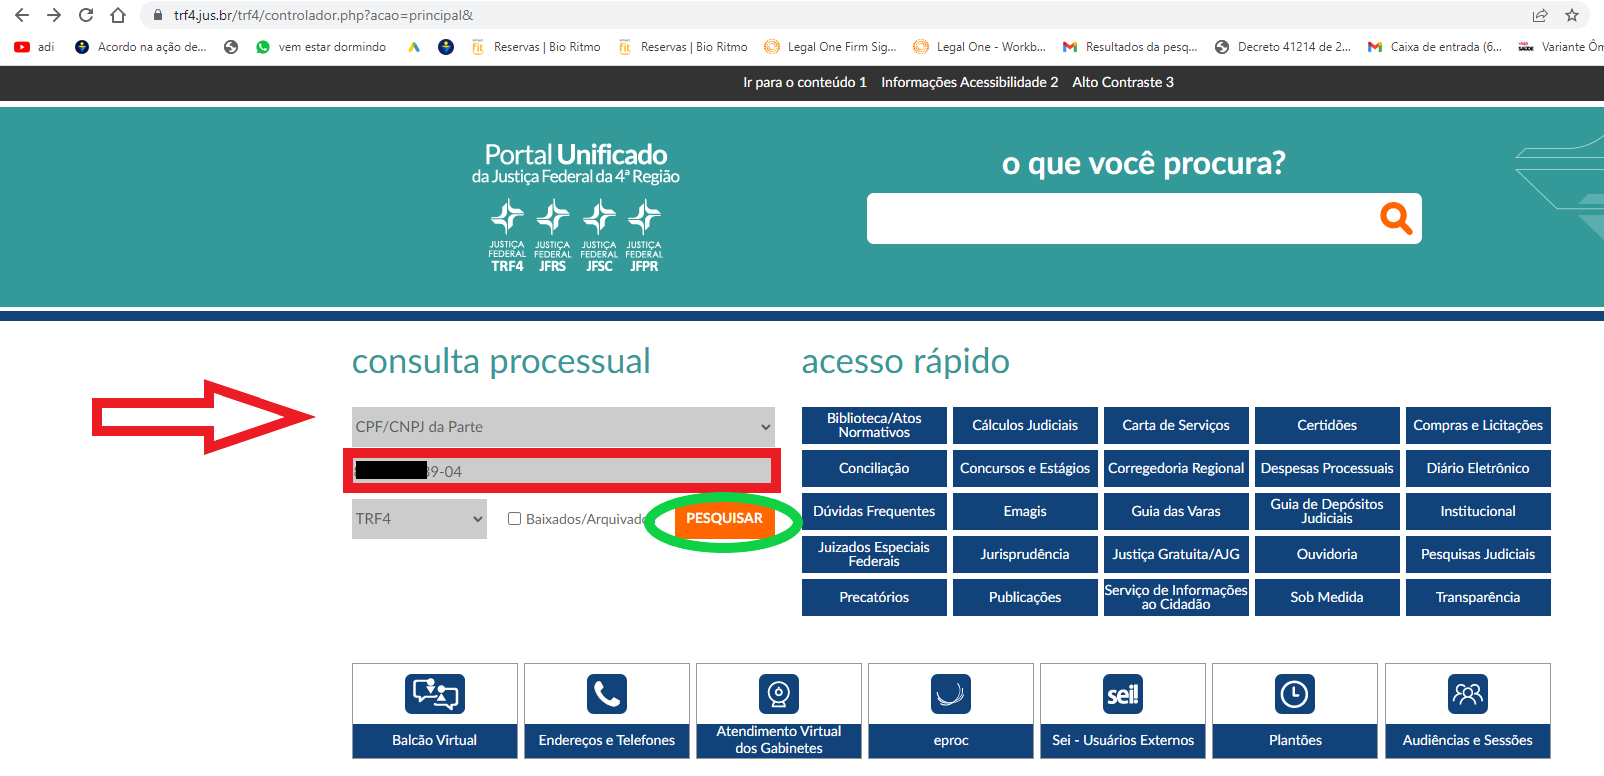
Task: Click the Precatórios quick access button
Action: pyautogui.click(x=874, y=597)
